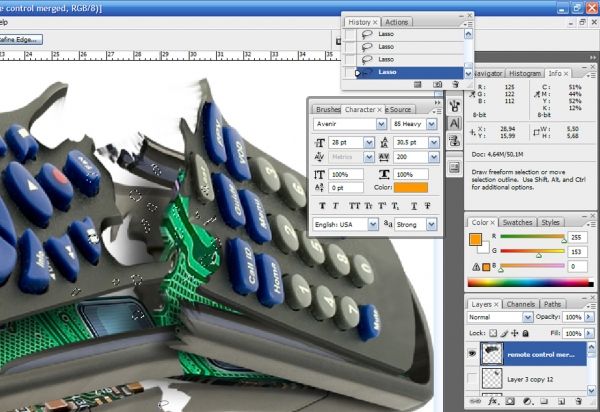This screenshot has width=600, height=412.
Task: Open the History panel options menu
Action: [468, 24]
